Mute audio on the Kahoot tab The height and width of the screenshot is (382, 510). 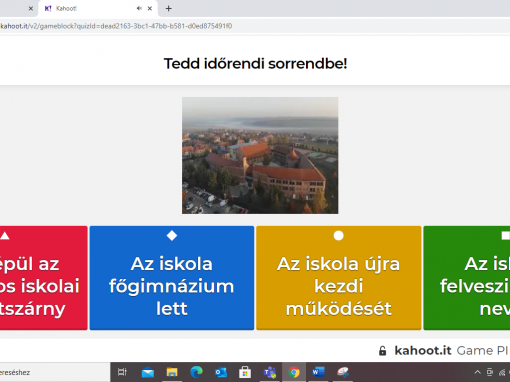(x=139, y=8)
